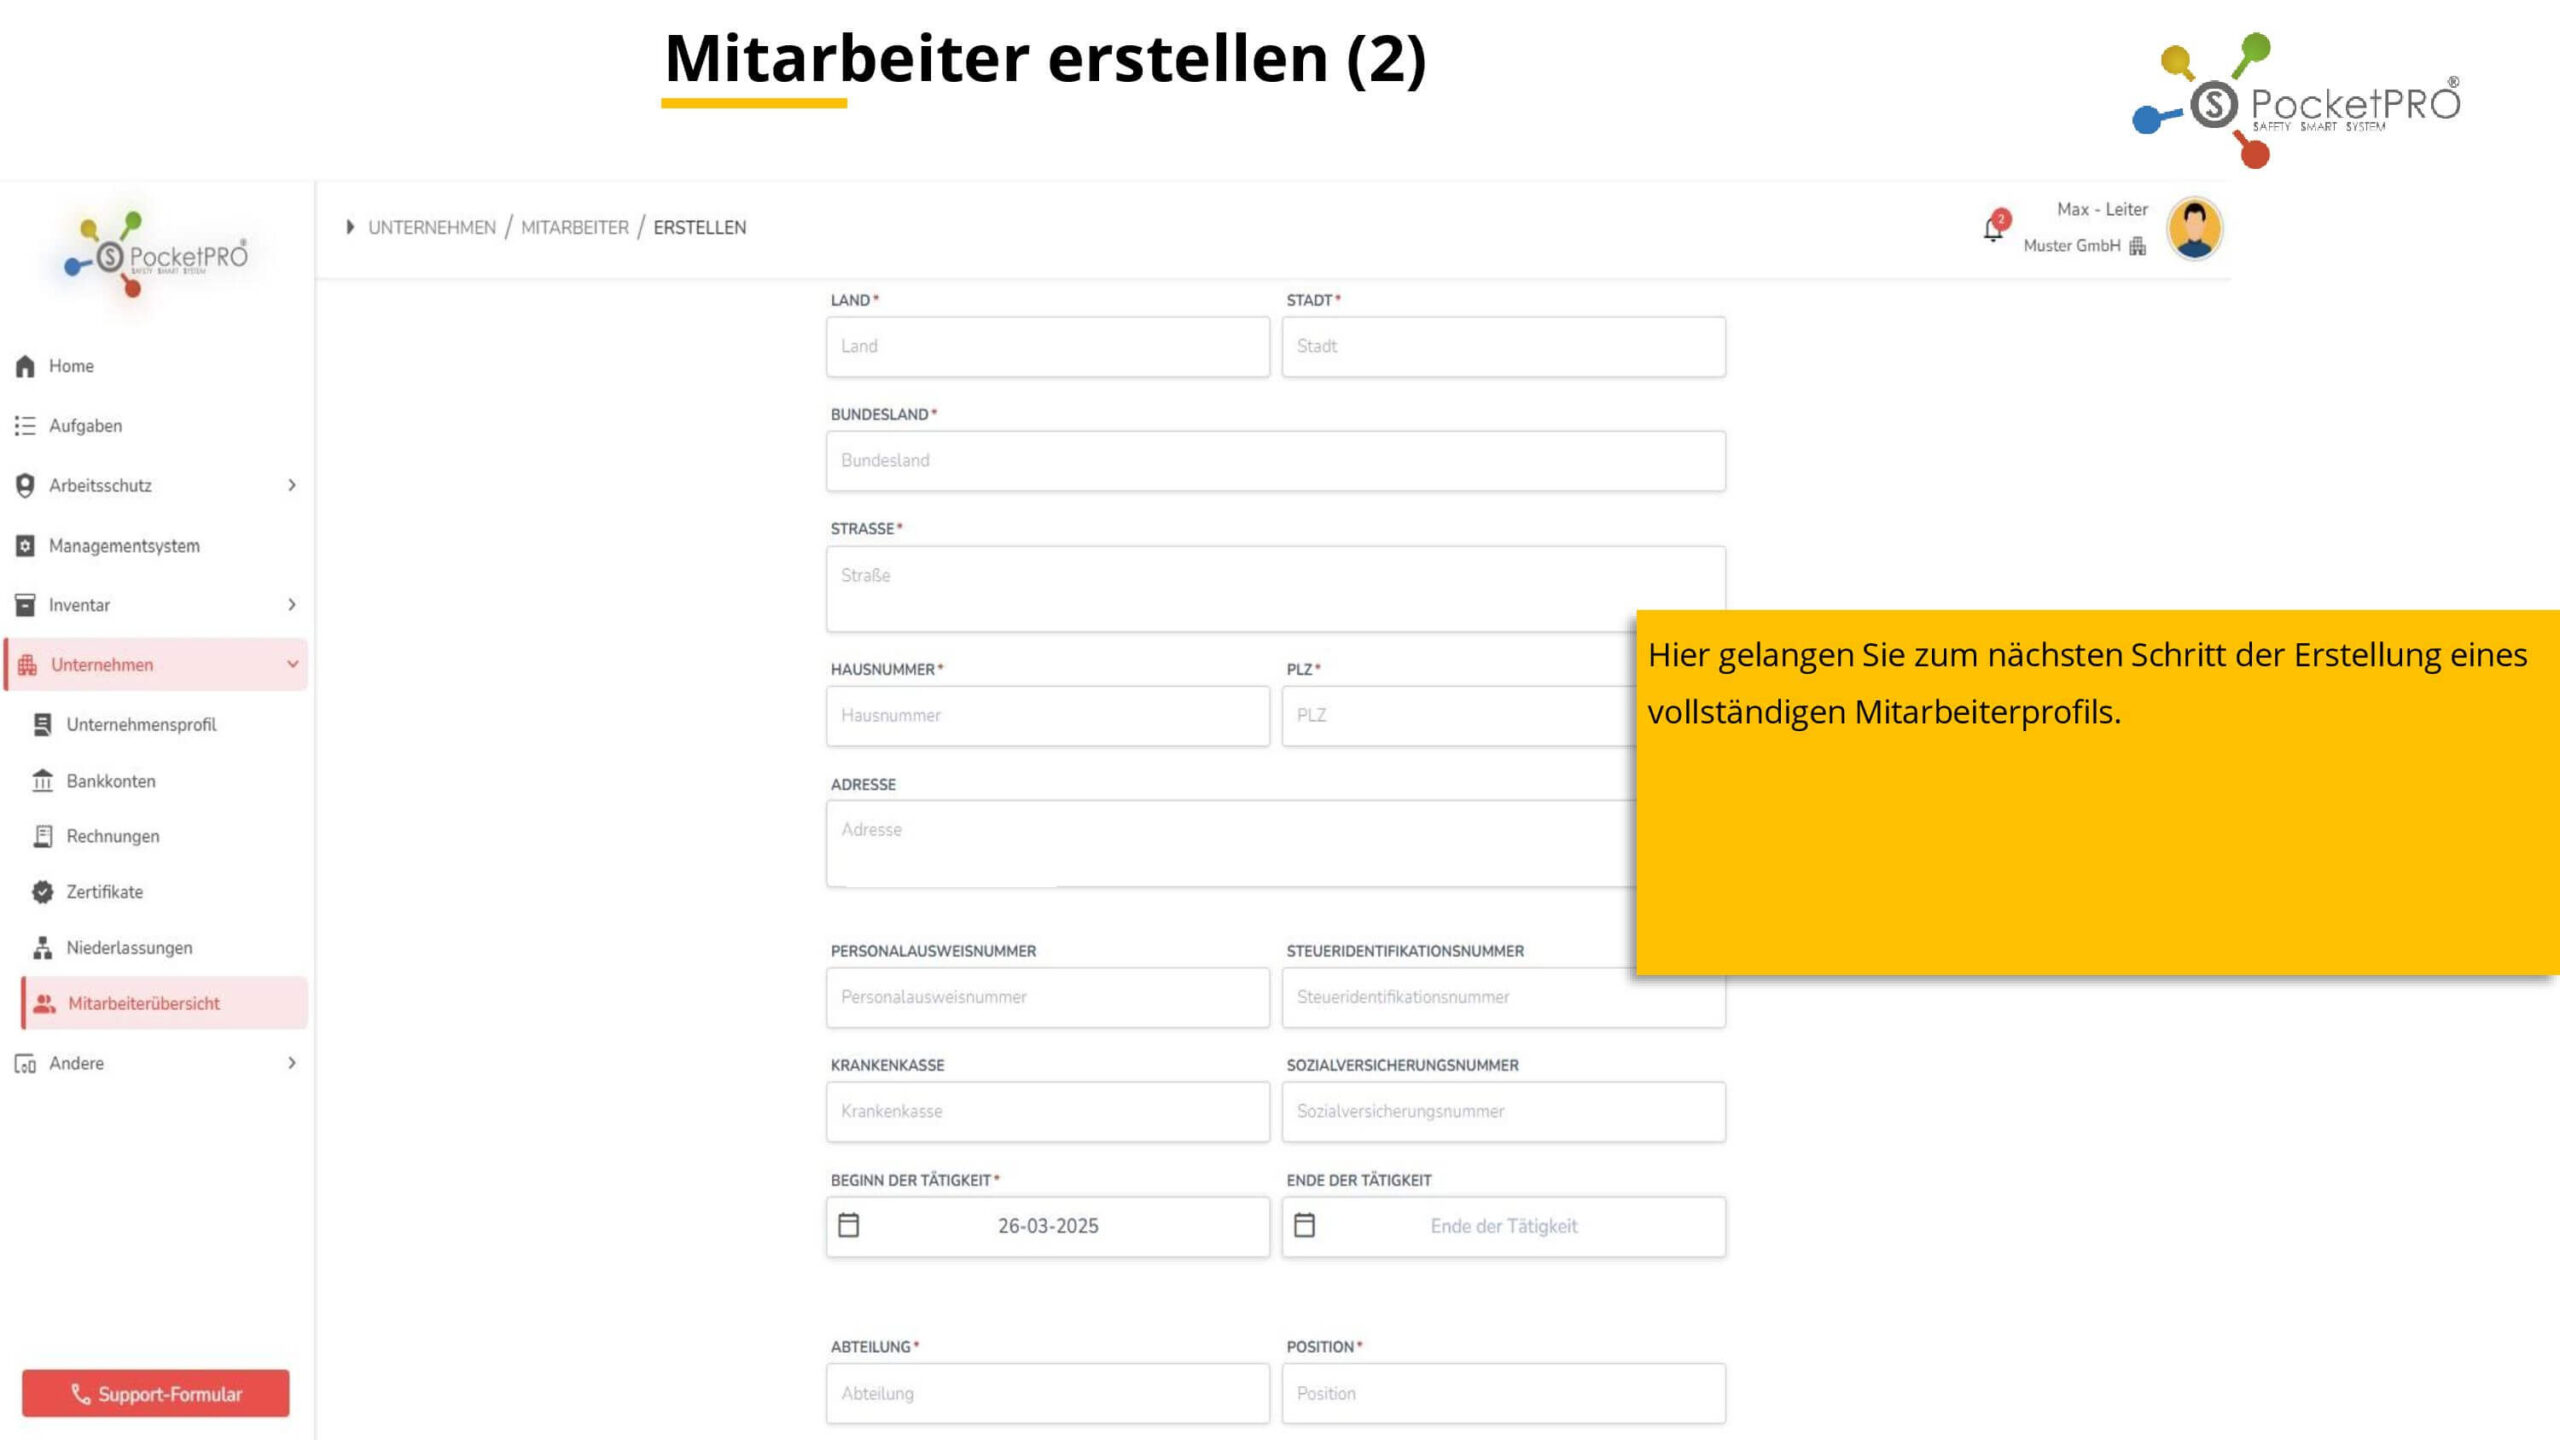
Task: Expand the Arbeitsschutz submenu chevron
Action: [x=292, y=485]
